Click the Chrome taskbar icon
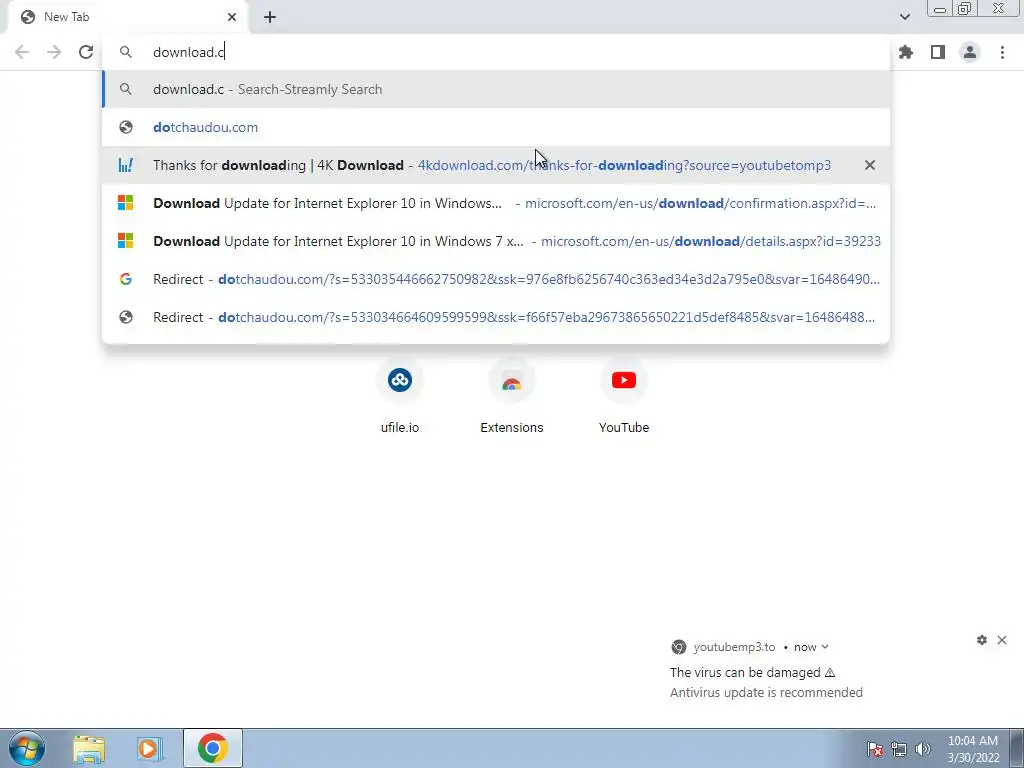 tap(212, 748)
